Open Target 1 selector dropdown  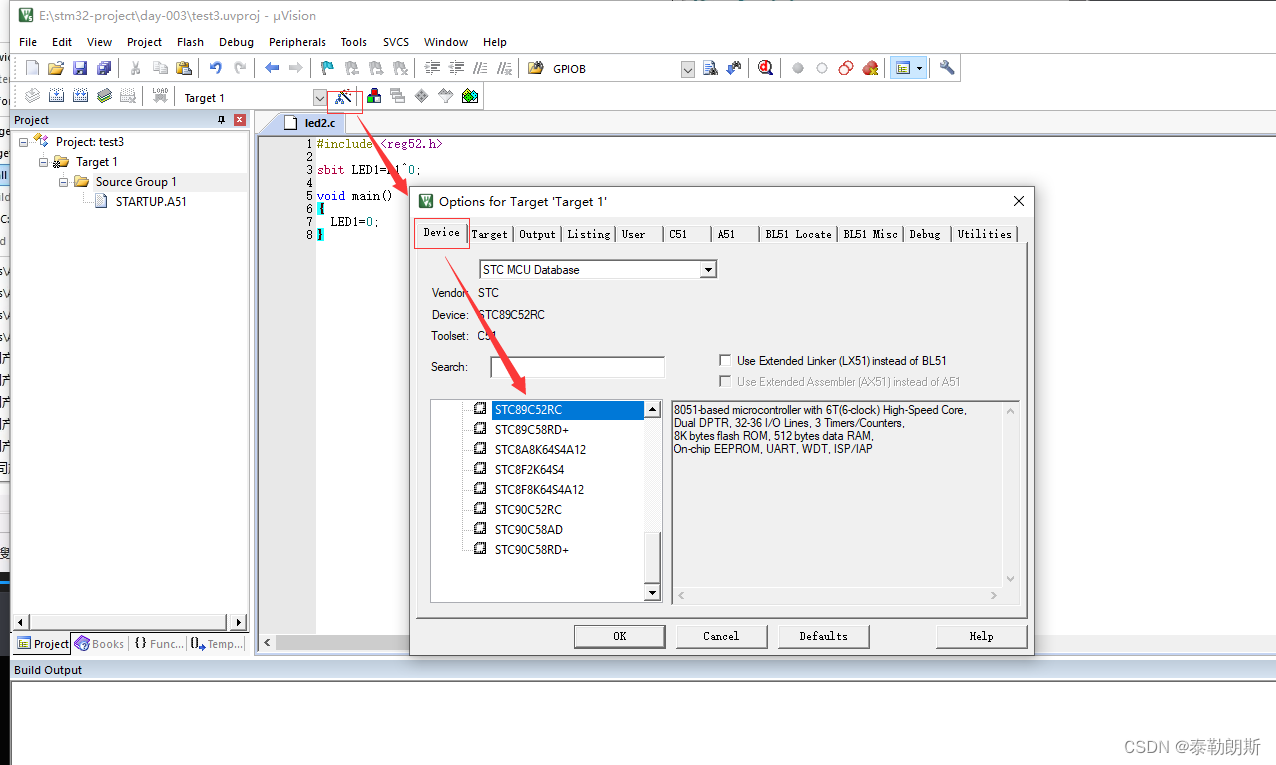tap(320, 97)
